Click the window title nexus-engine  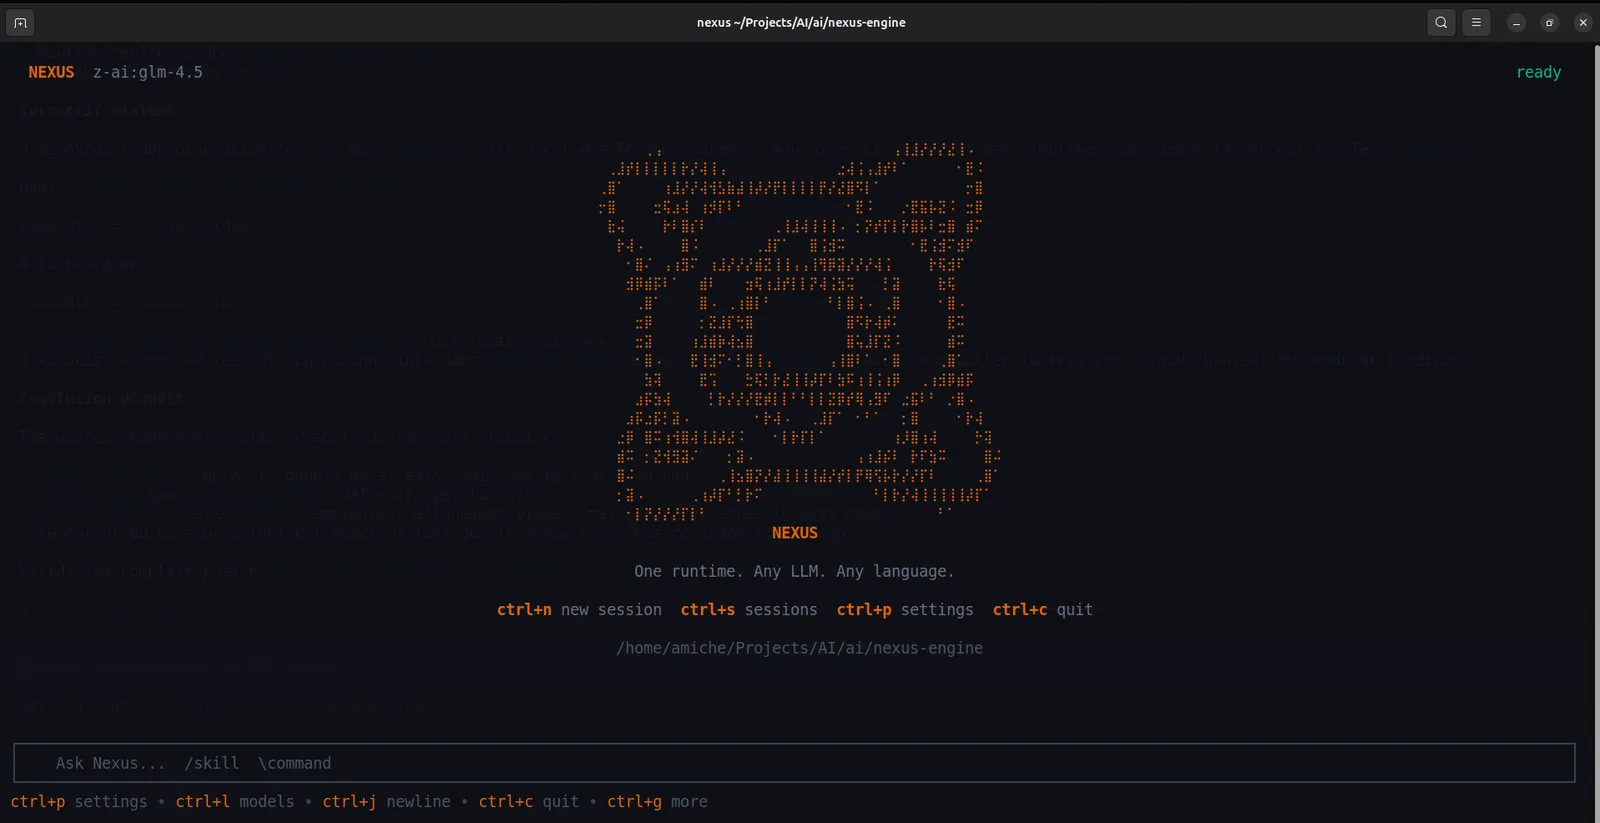pyautogui.click(x=801, y=22)
